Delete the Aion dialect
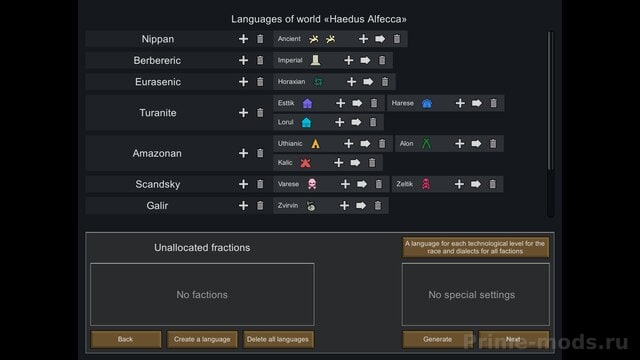This screenshot has width=640, height=360. tap(493, 144)
